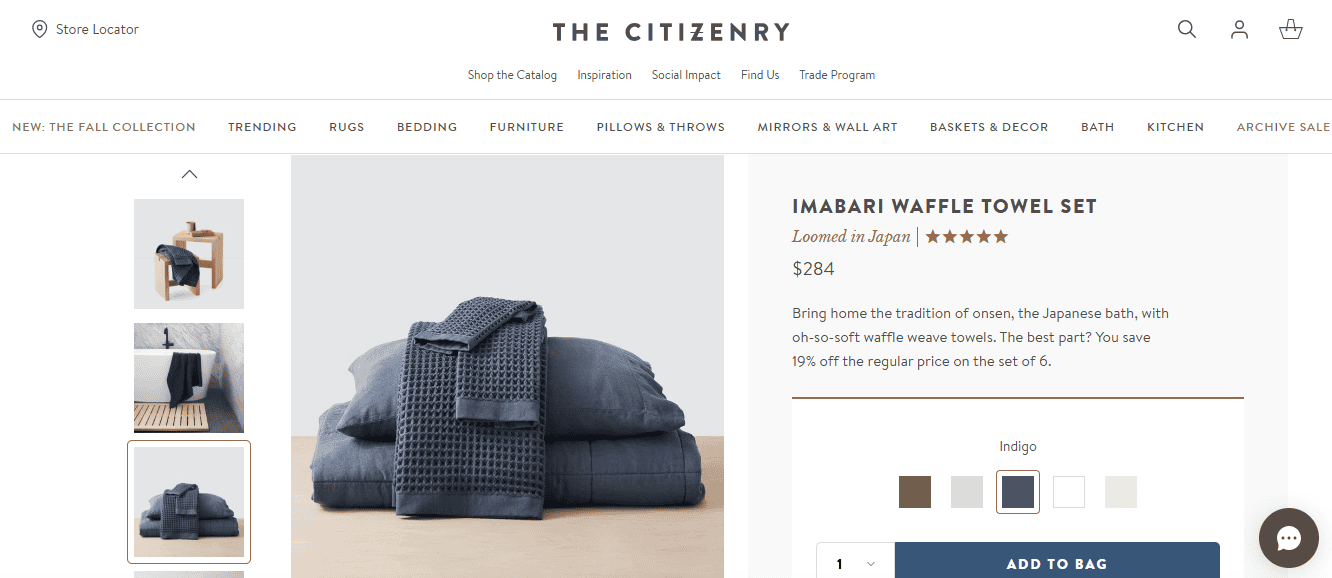Image resolution: width=1332 pixels, height=578 pixels.
Task: Click Add to Bag button
Action: click(1057, 564)
